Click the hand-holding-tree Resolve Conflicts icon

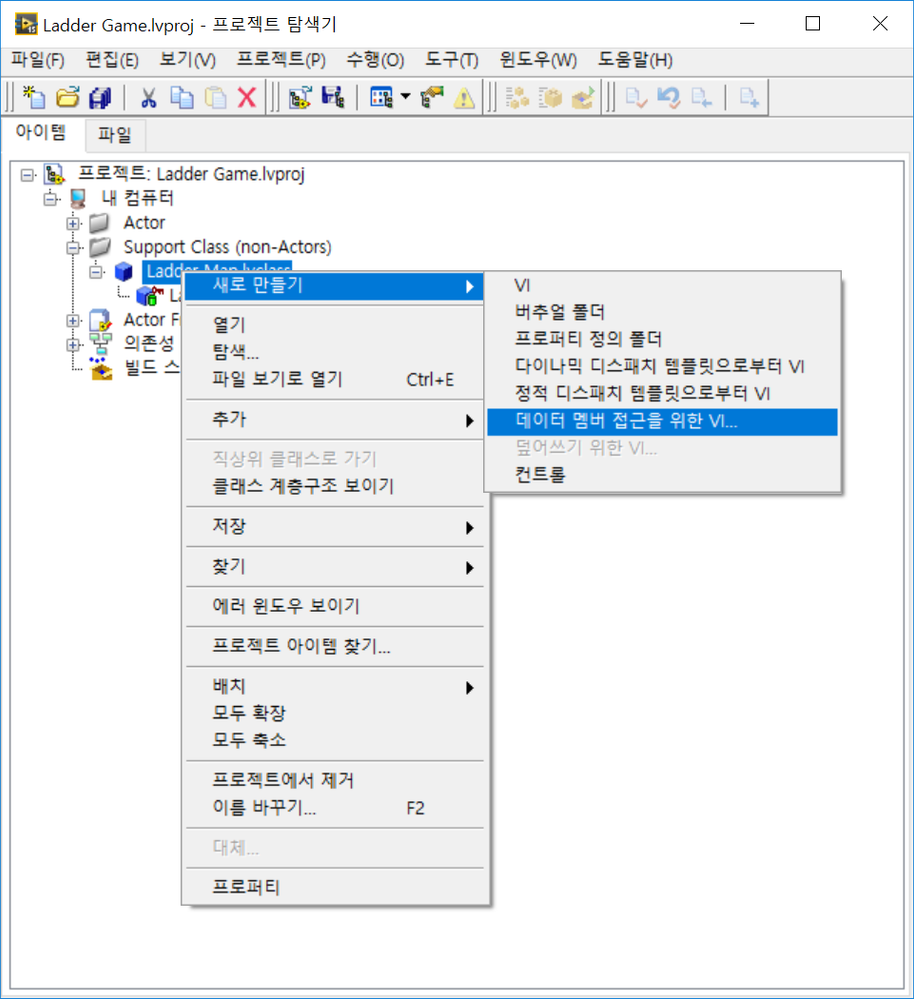pos(432,97)
